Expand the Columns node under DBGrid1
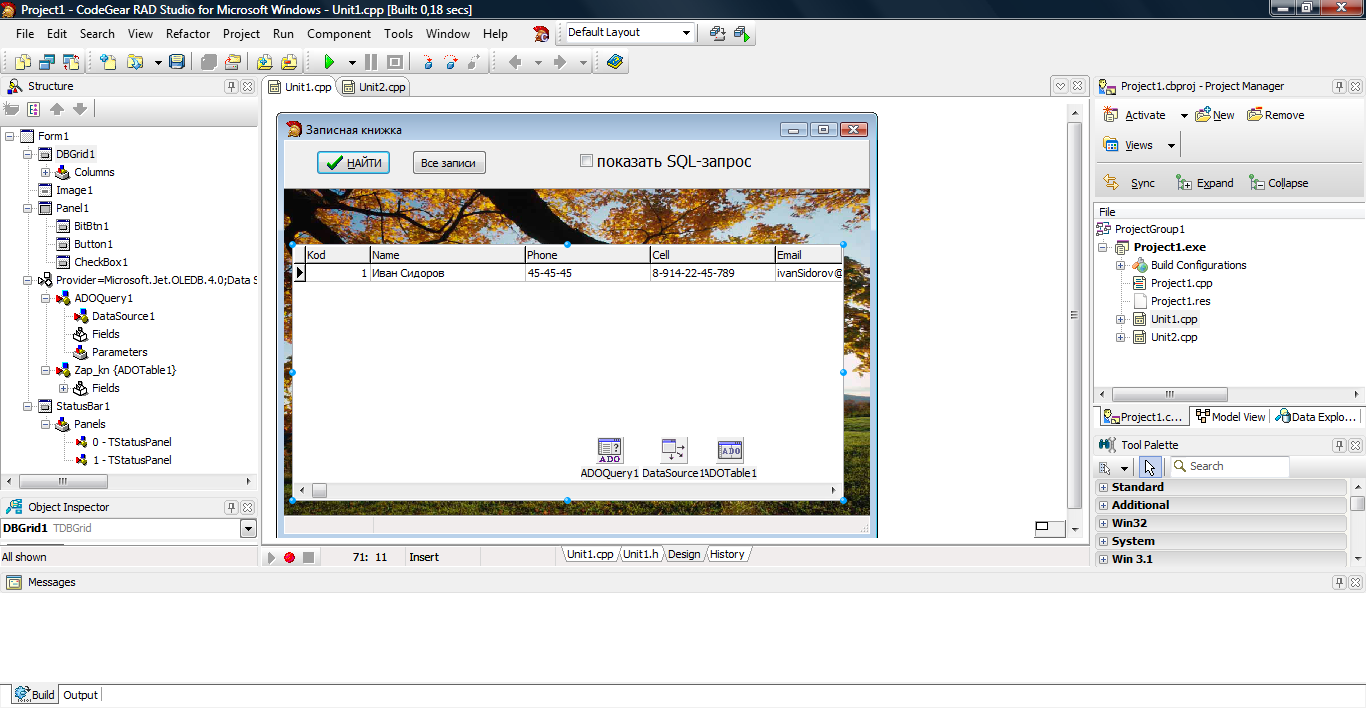Screen dimensions: 1366x708 (46, 172)
